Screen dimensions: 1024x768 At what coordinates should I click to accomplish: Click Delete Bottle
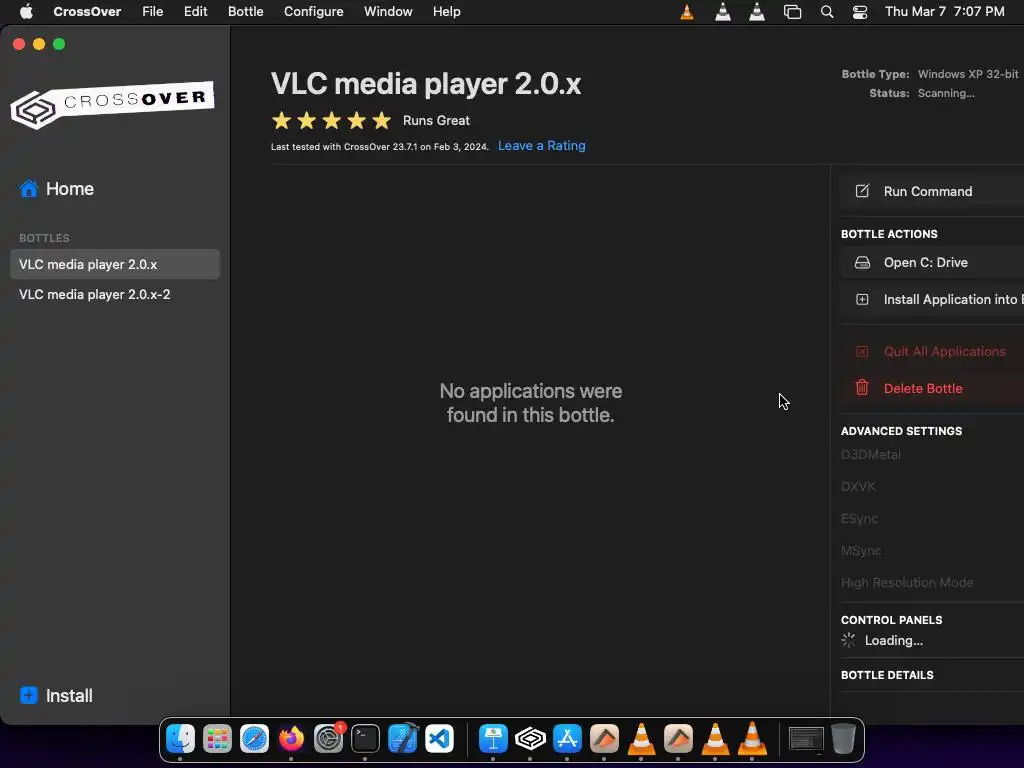click(932, 388)
